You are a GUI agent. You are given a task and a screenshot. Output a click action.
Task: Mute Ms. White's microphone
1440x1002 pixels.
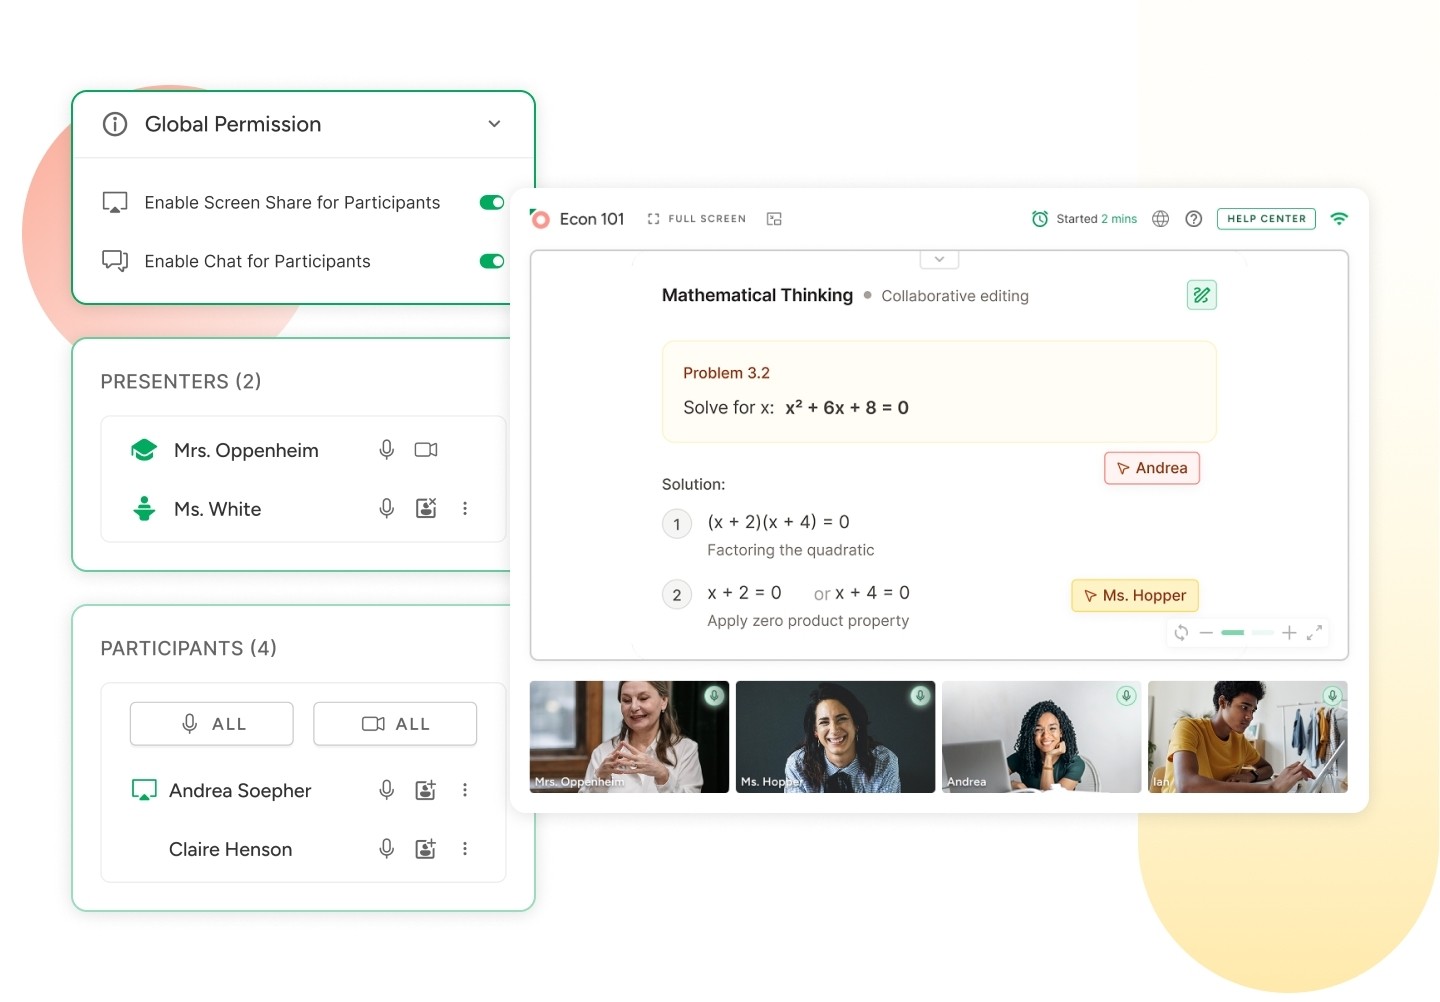coord(387,508)
